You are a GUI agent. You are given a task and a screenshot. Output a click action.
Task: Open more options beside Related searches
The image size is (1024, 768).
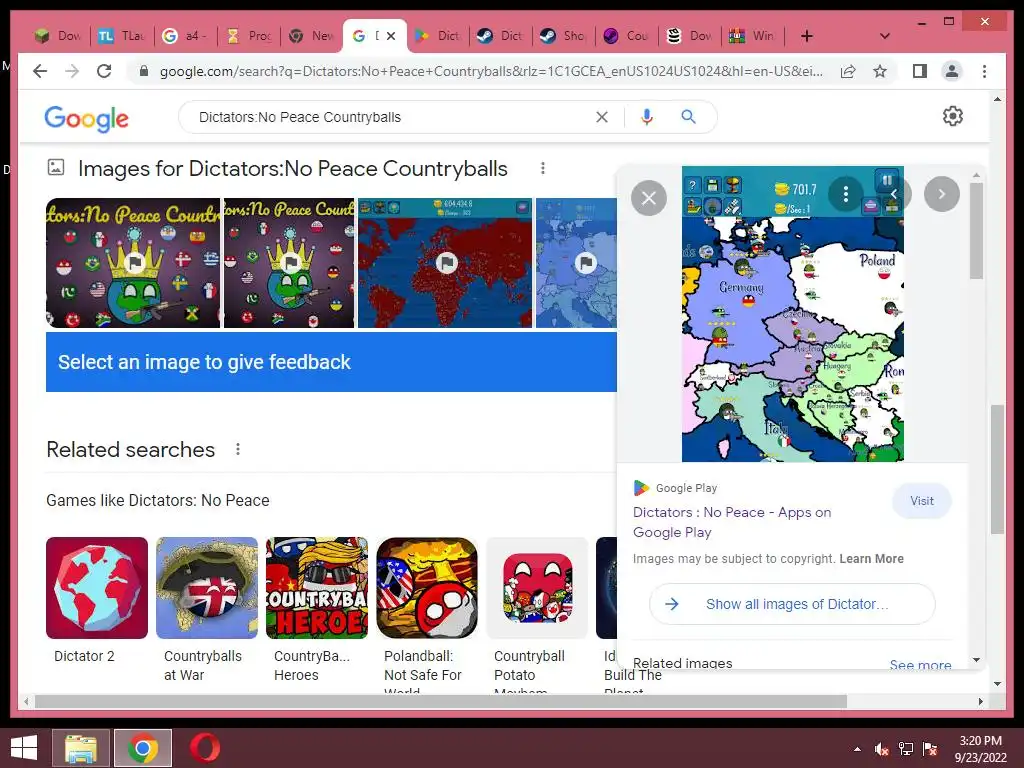click(x=238, y=449)
